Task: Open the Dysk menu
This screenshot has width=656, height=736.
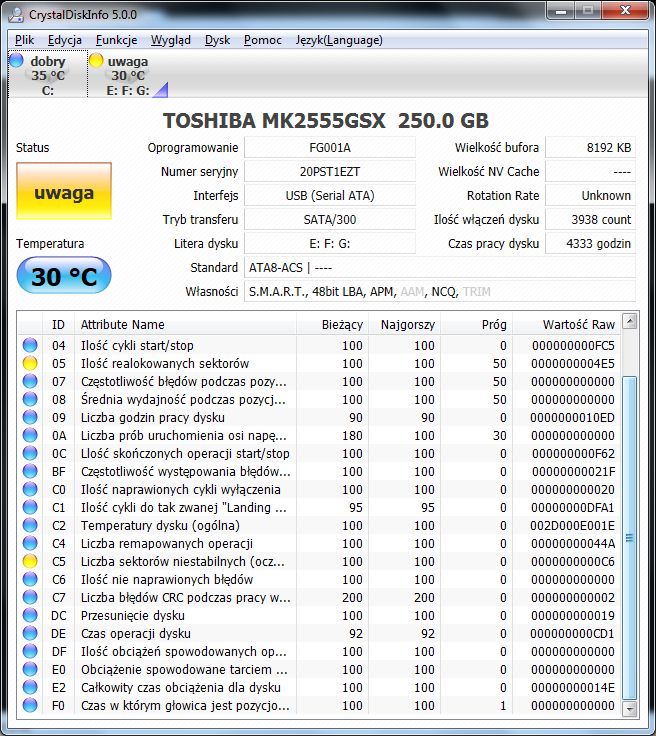Action: [x=217, y=40]
